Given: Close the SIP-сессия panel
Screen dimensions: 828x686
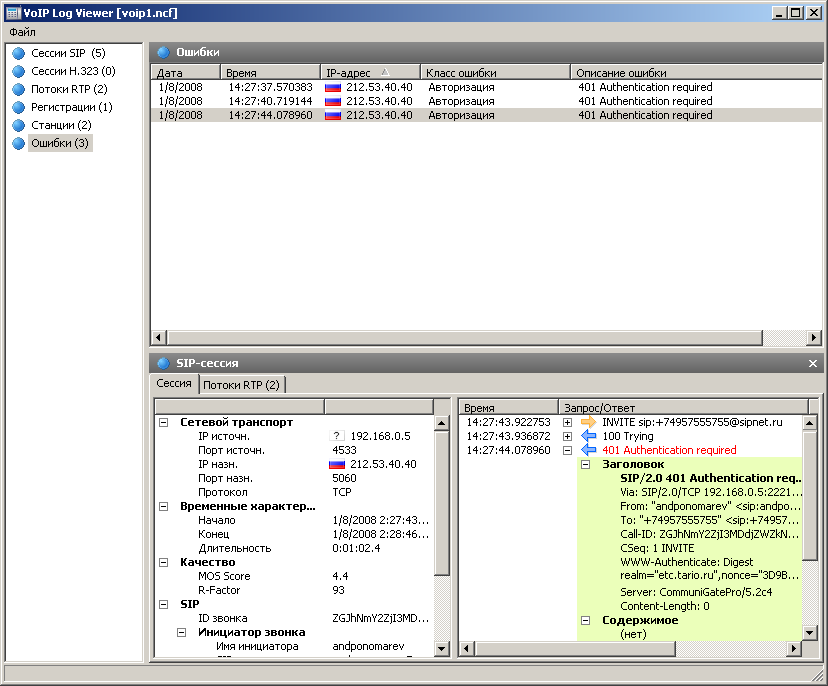Looking at the screenshot, I should pyautogui.click(x=813, y=364).
